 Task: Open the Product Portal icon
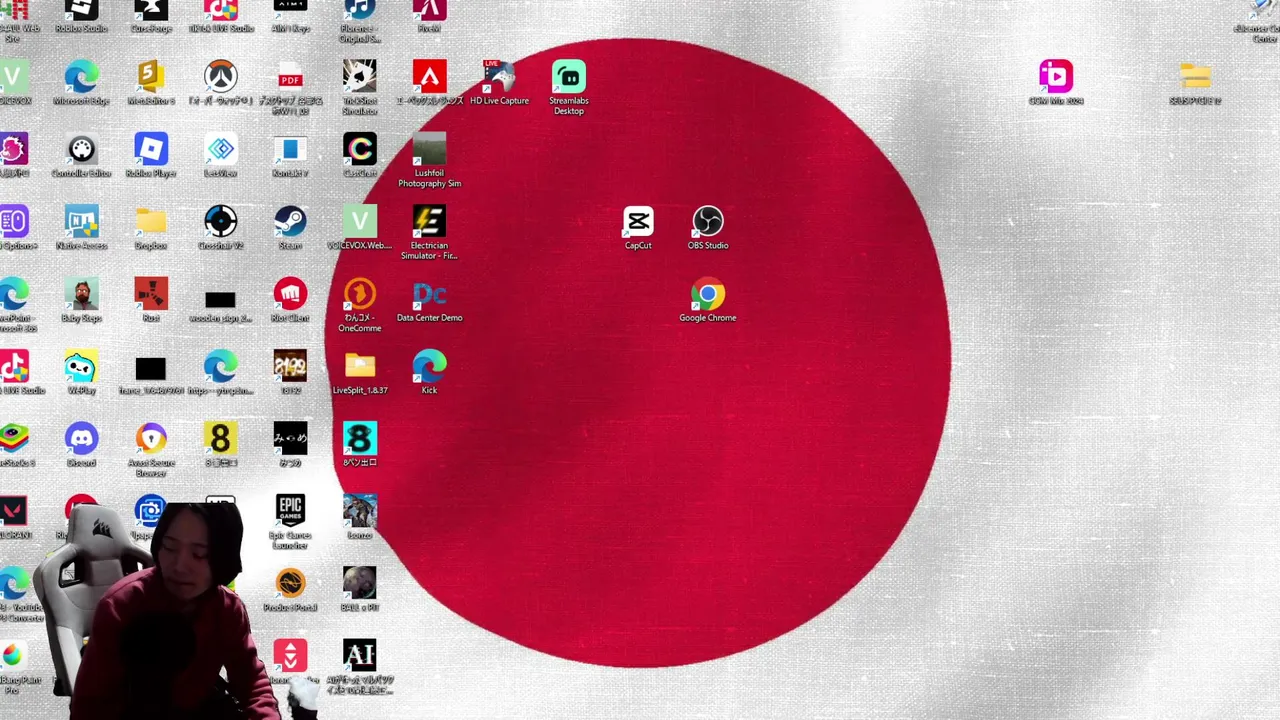click(290, 584)
